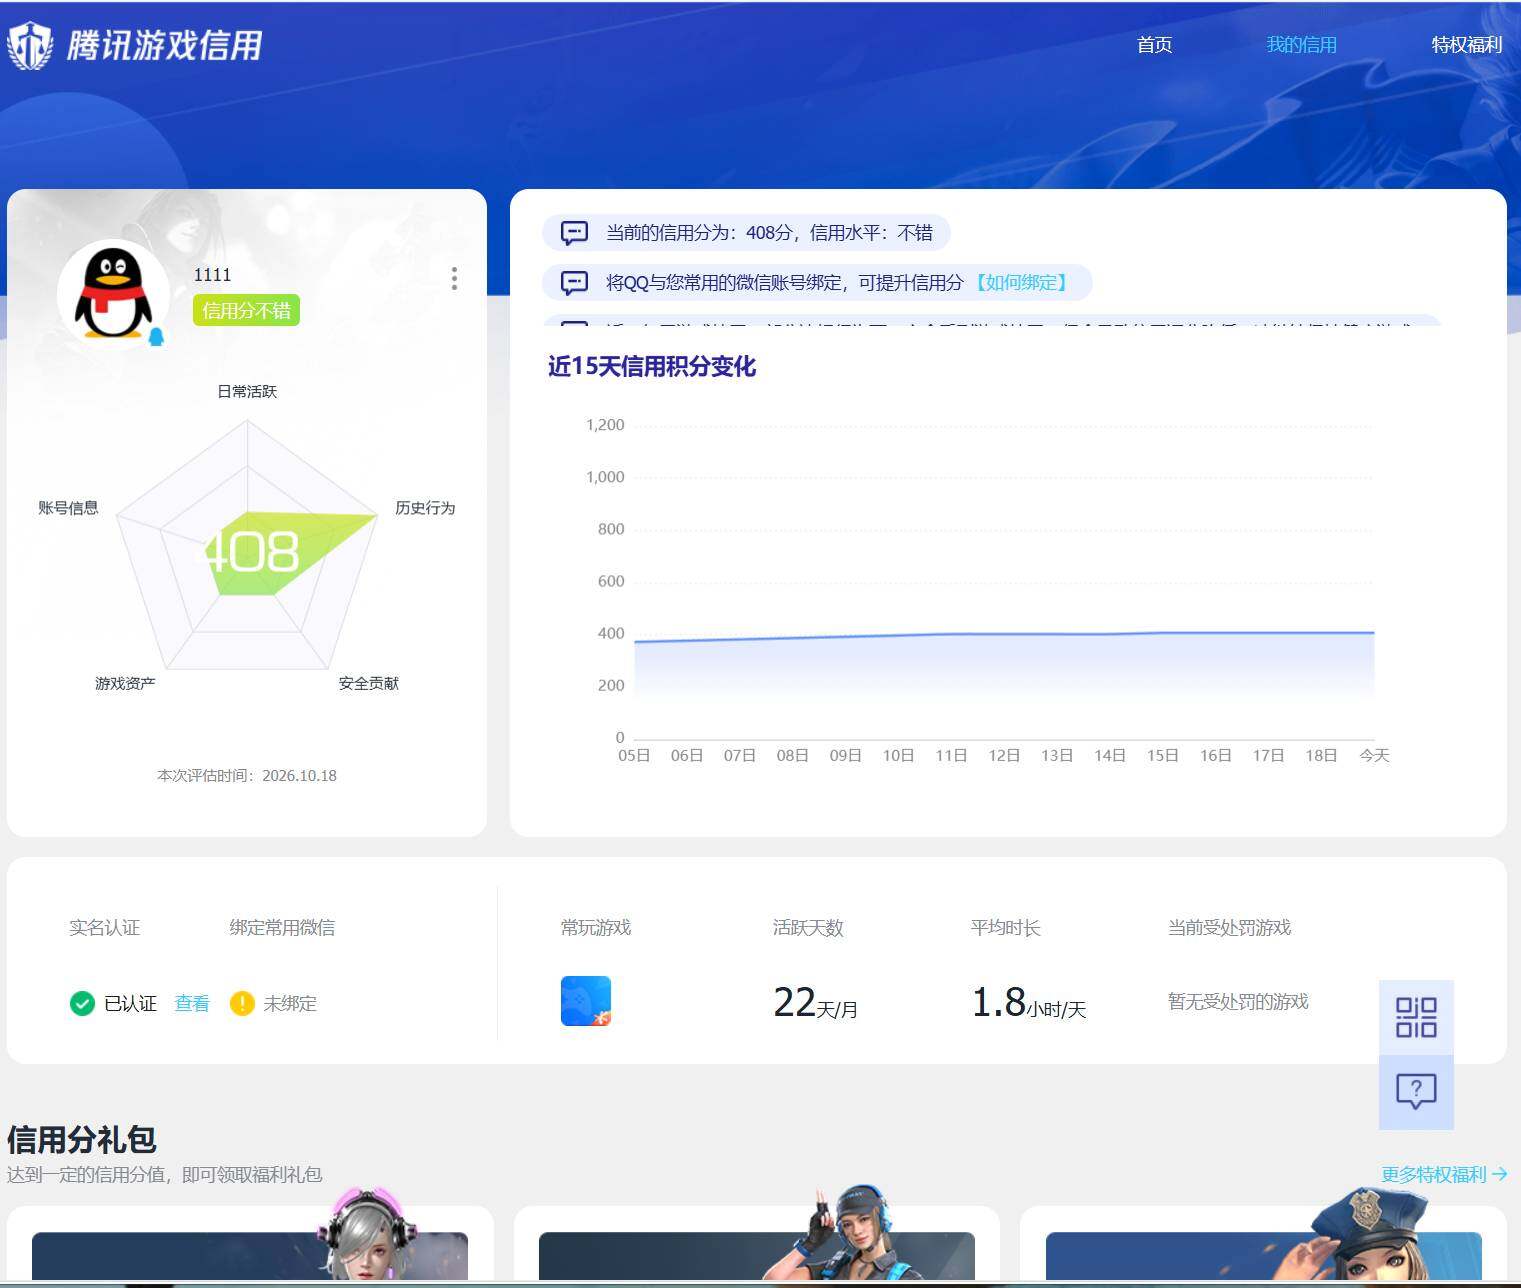Click the 未绑定 WeChat status text
1521x1288 pixels.
(x=290, y=1003)
